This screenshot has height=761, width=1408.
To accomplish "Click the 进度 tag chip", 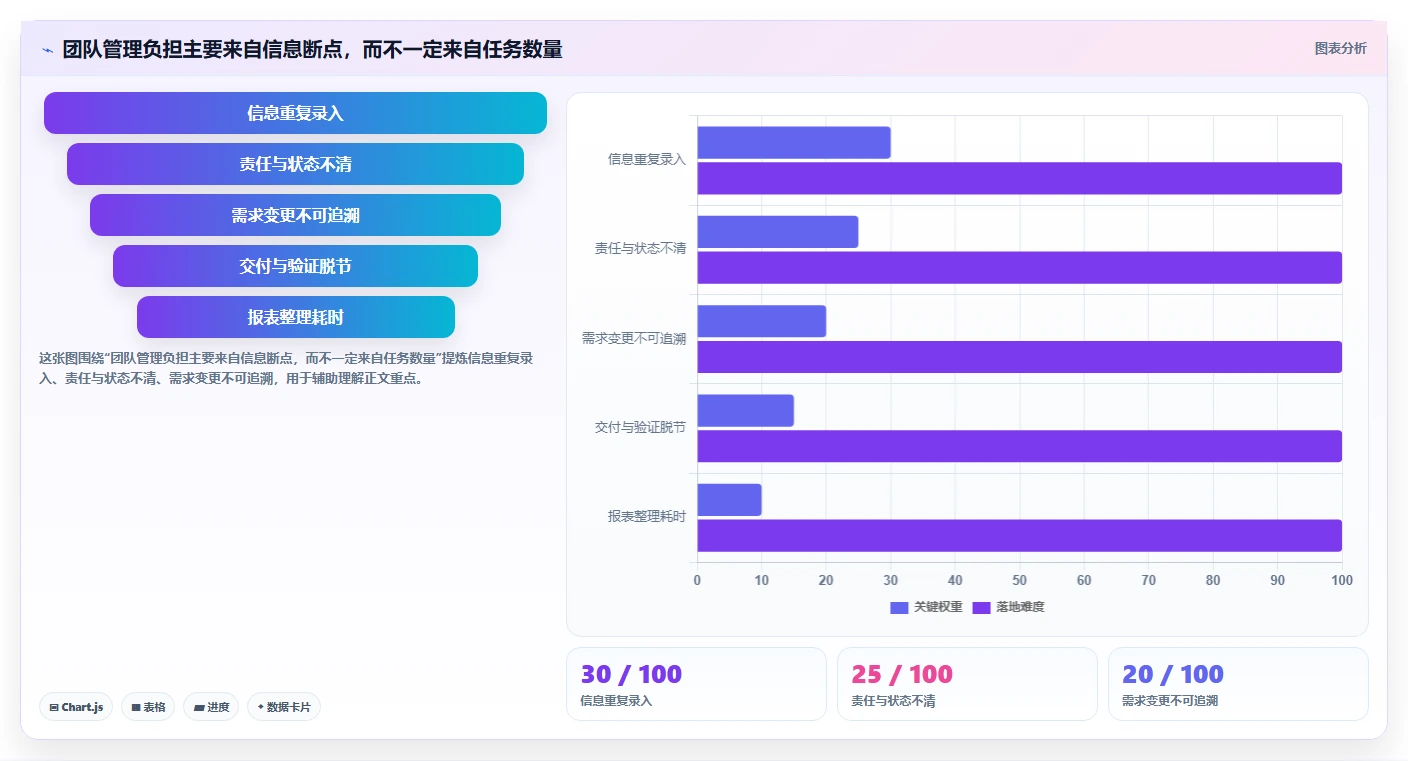I will (x=211, y=707).
